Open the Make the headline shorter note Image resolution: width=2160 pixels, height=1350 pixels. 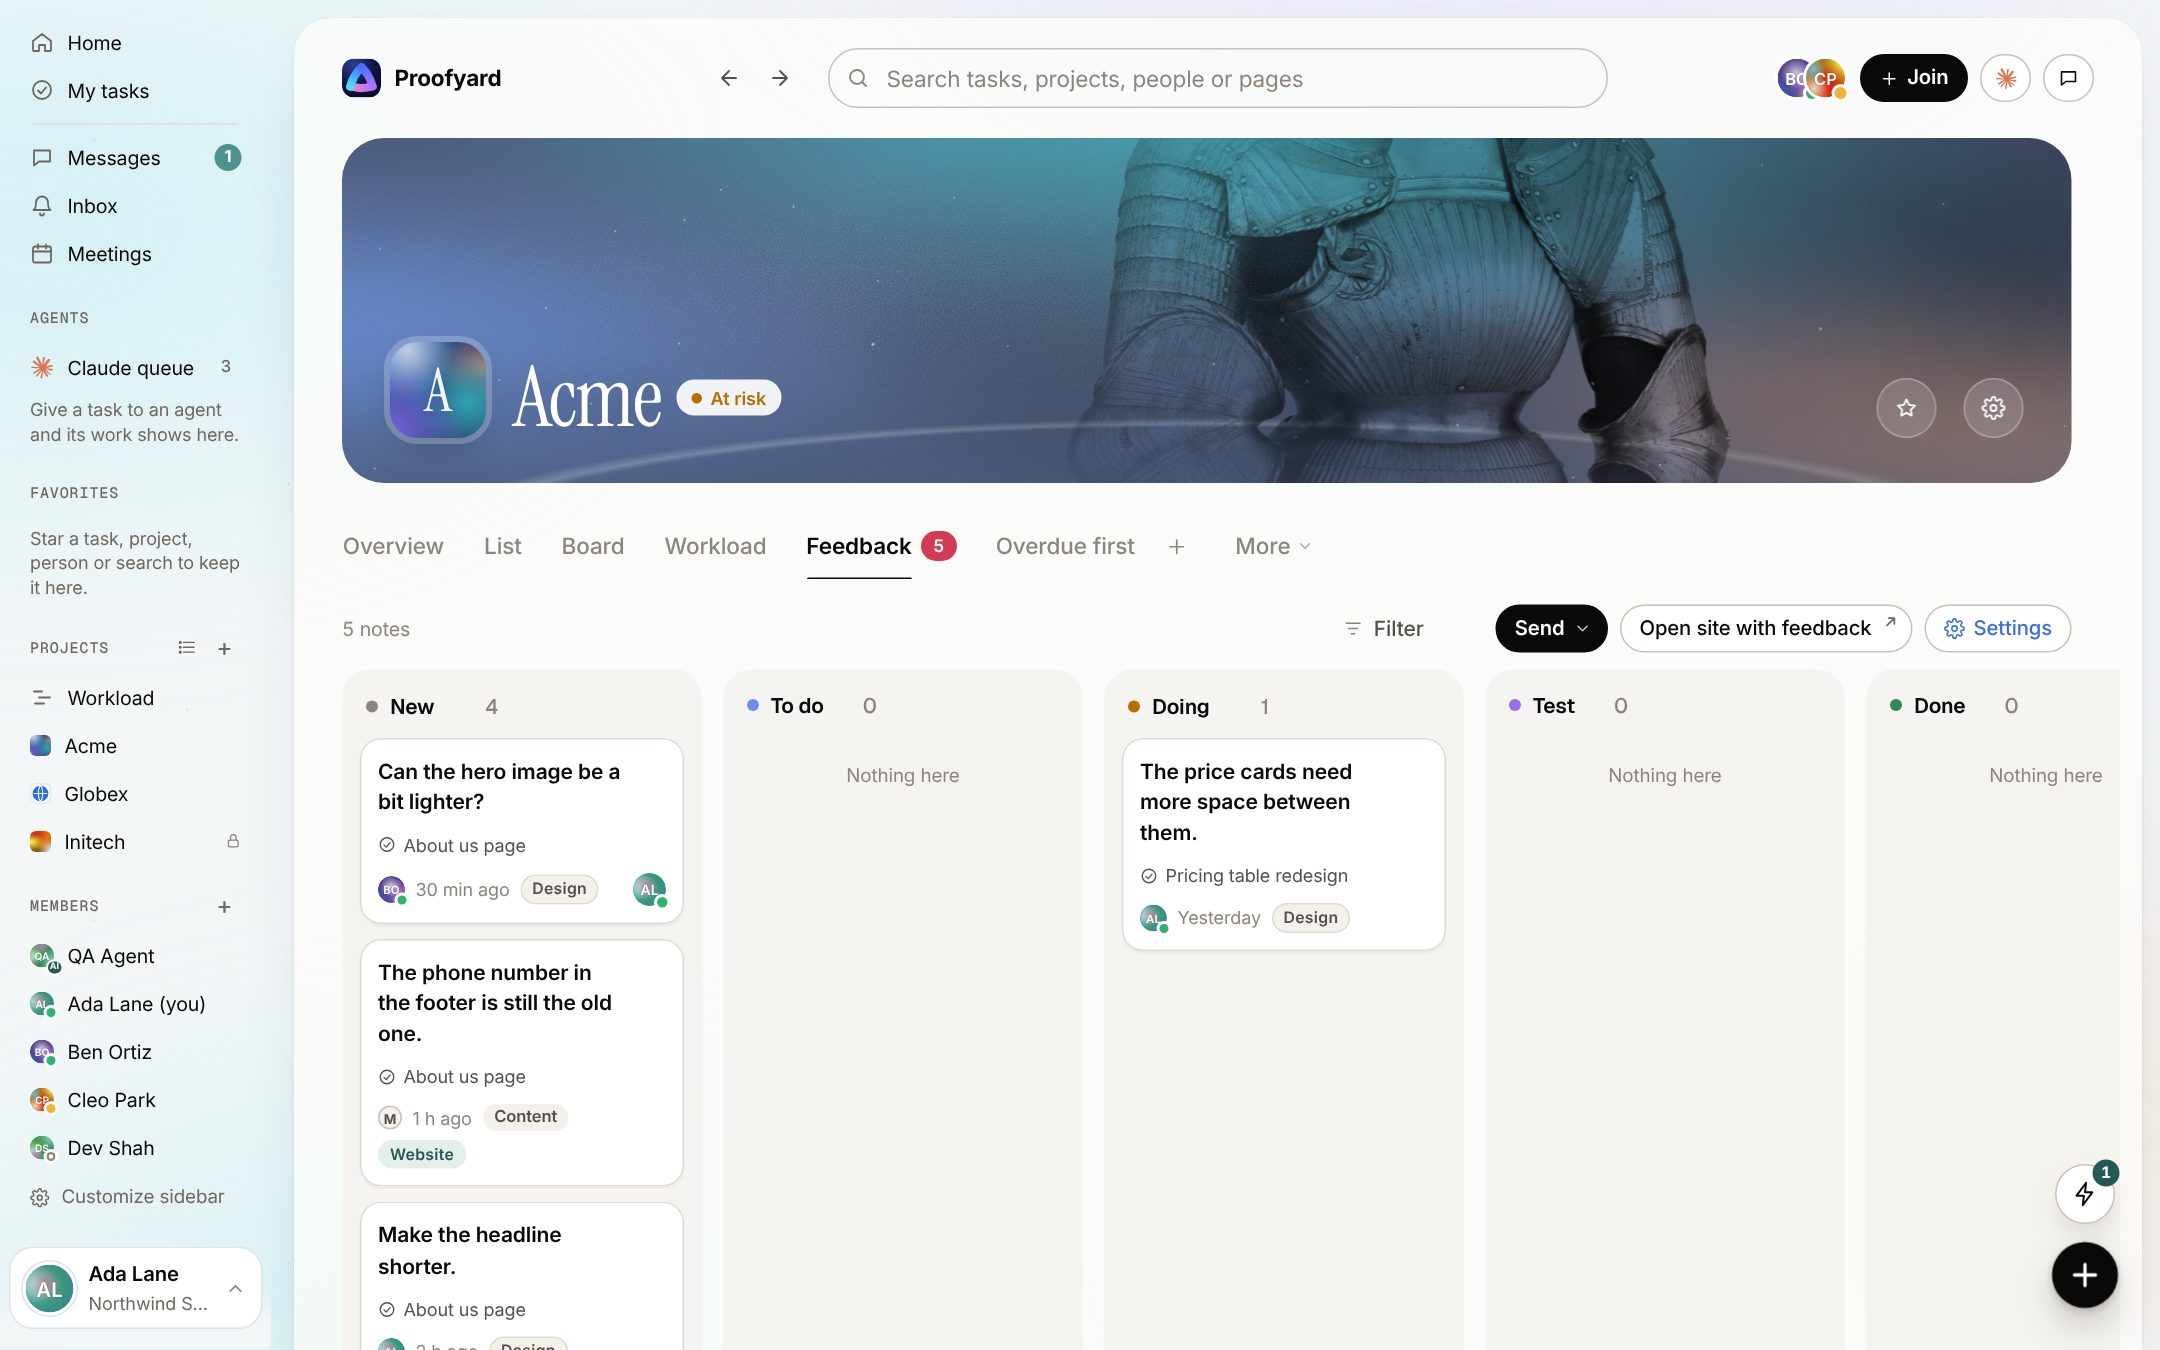522,1276
